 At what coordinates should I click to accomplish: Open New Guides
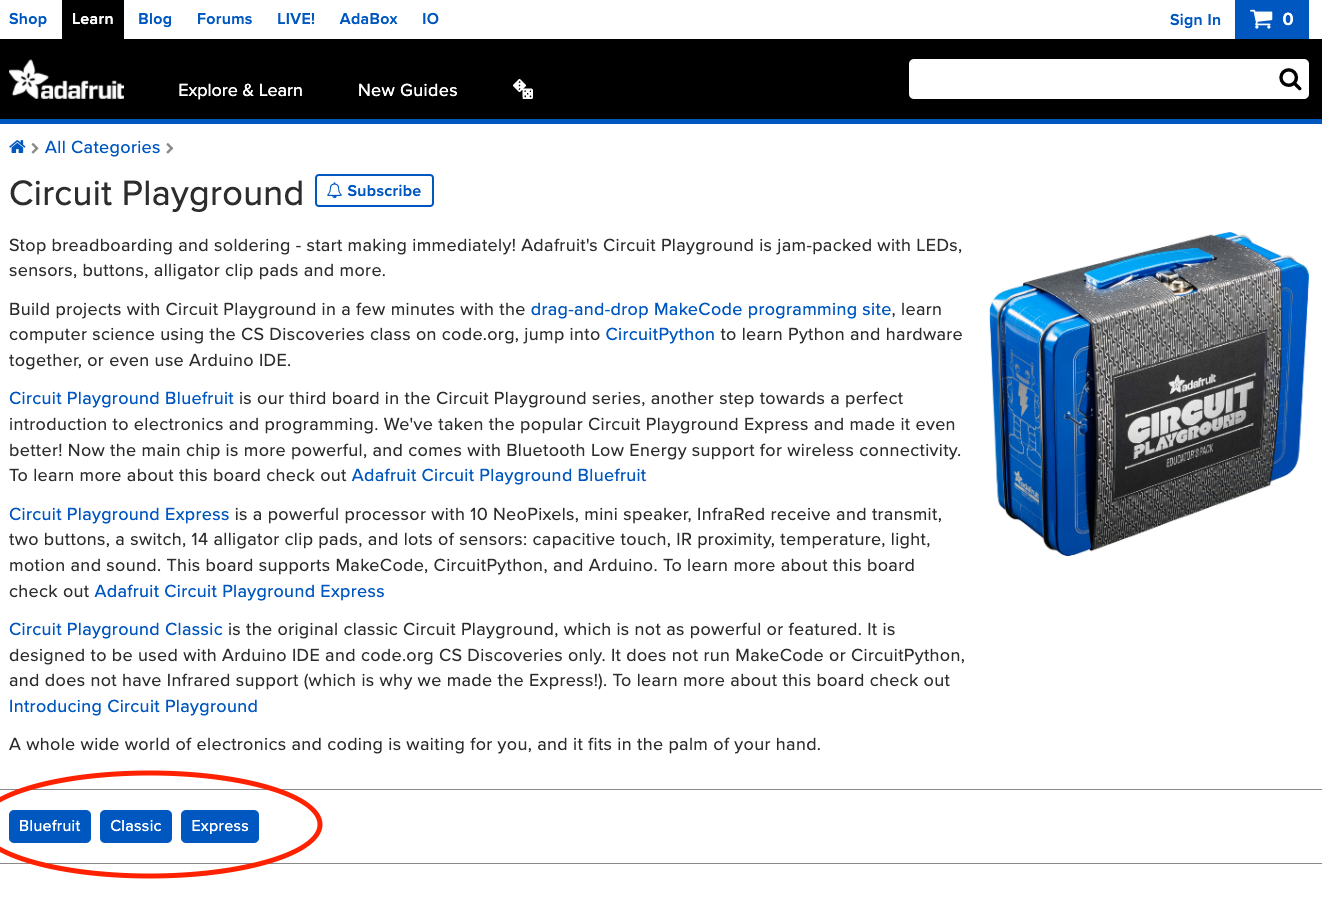(x=407, y=90)
